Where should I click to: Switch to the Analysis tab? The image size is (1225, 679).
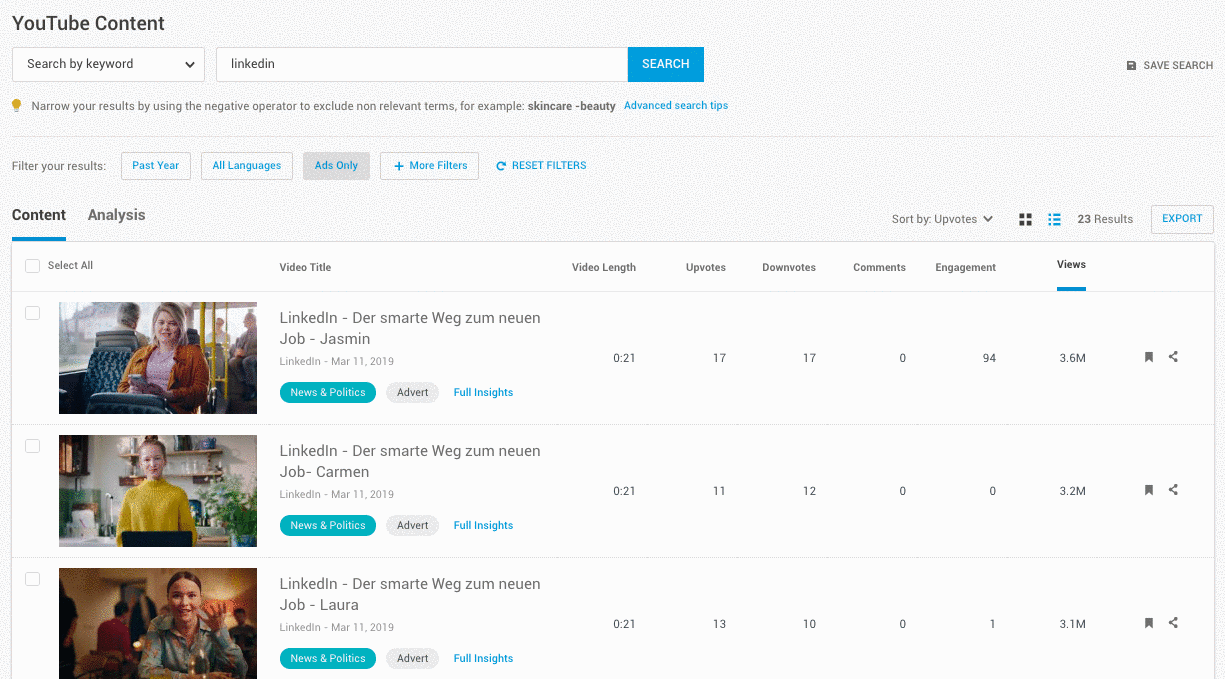pyautogui.click(x=116, y=215)
